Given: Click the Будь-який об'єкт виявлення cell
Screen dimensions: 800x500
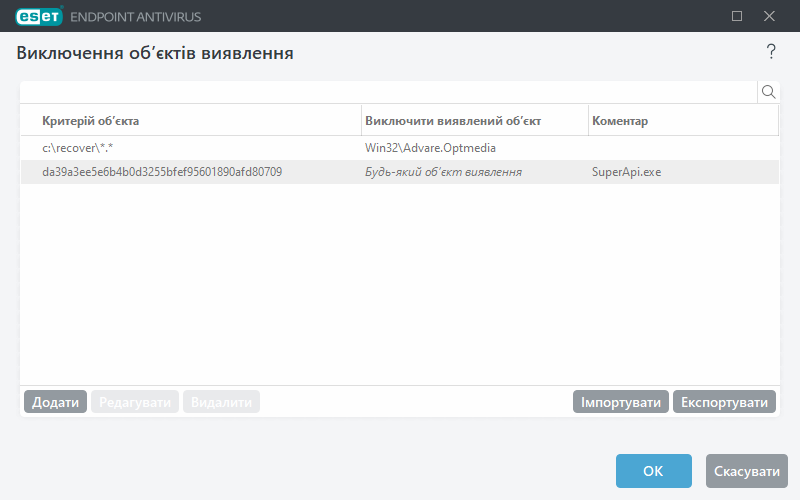Looking at the screenshot, I should (443, 172).
